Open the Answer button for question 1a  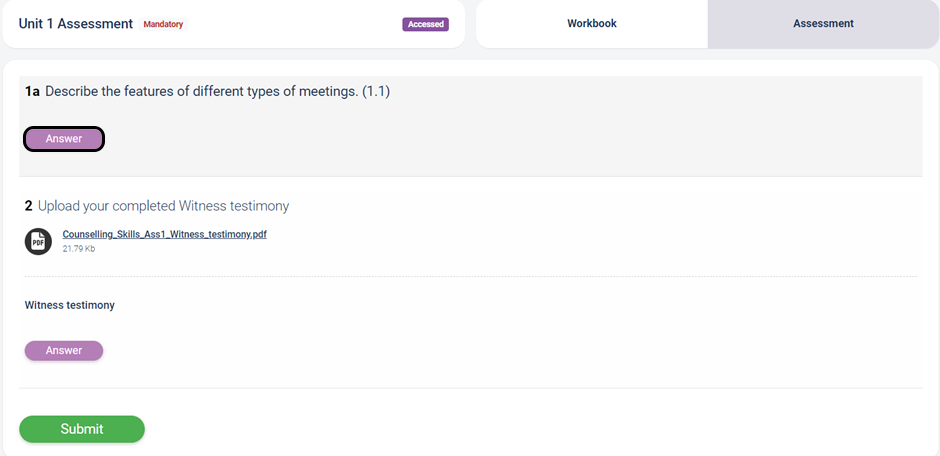point(64,139)
